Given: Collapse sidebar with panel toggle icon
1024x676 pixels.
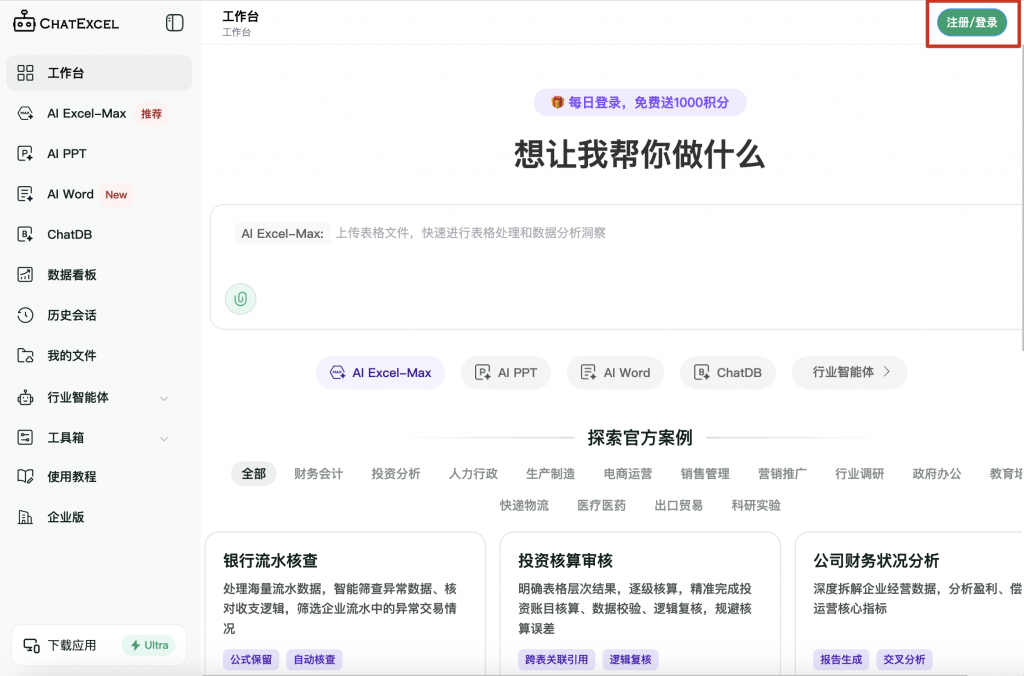Looking at the screenshot, I should [x=174, y=23].
